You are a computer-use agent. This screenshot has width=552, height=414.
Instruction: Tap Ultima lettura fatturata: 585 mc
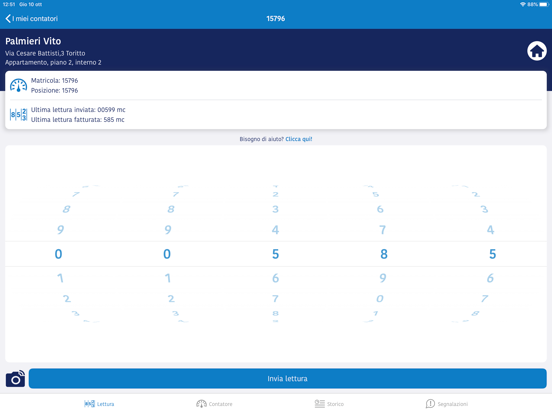(77, 120)
